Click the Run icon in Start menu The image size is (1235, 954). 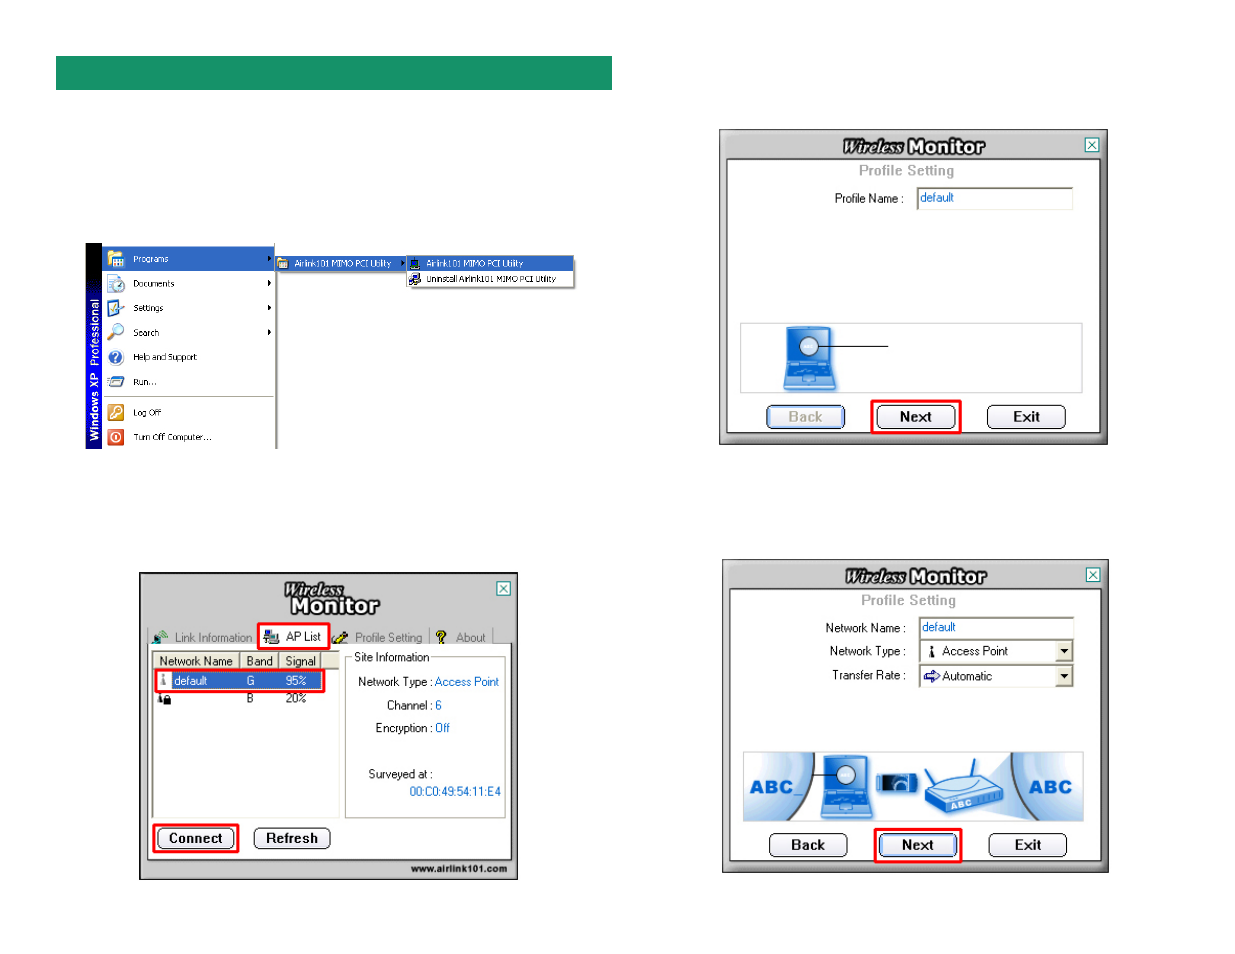coord(116,382)
